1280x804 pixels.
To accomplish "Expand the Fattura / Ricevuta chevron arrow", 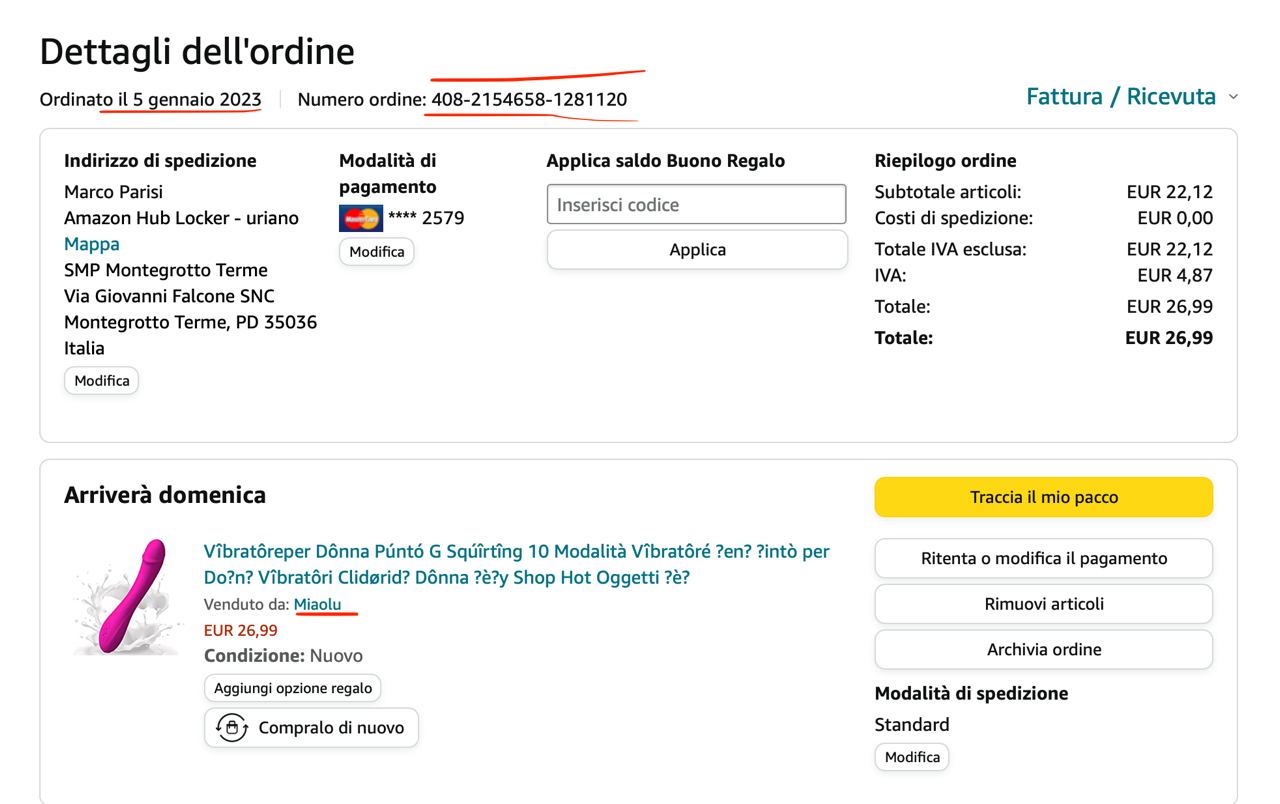I will coord(1233,97).
